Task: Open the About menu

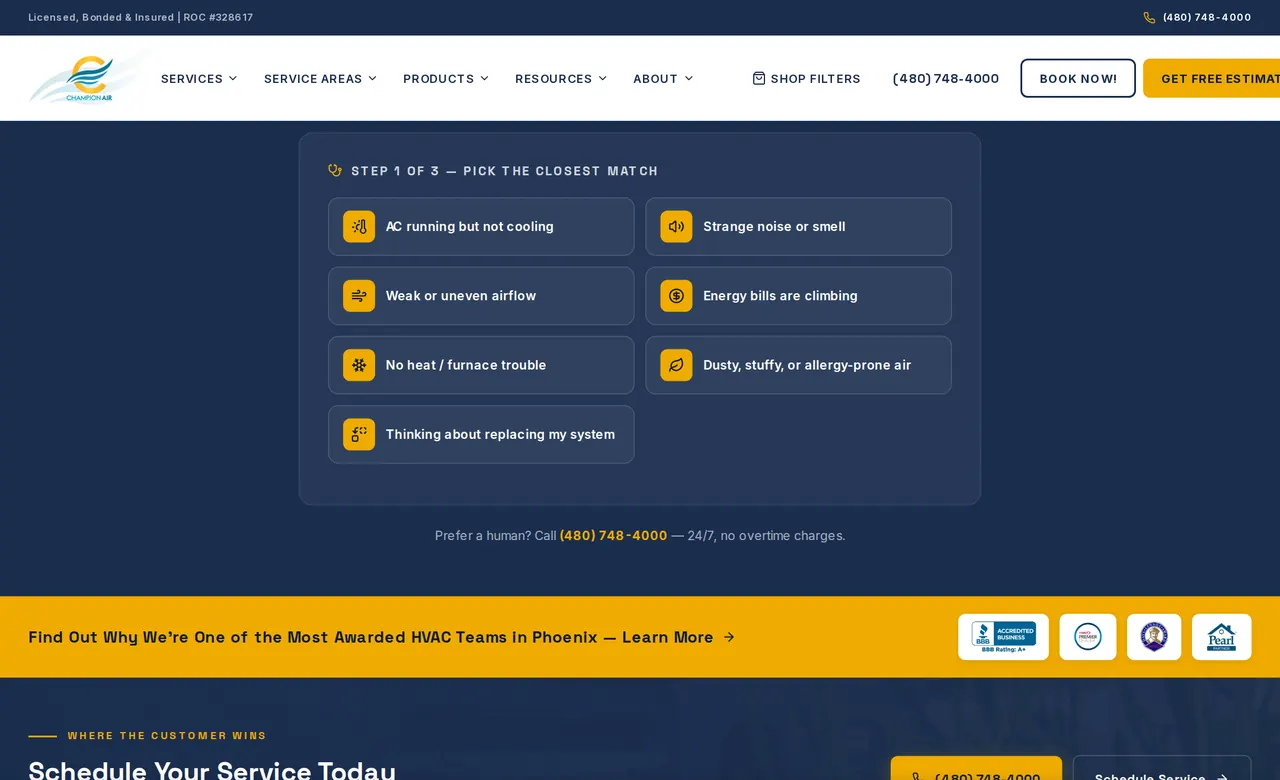Action: pos(663,78)
